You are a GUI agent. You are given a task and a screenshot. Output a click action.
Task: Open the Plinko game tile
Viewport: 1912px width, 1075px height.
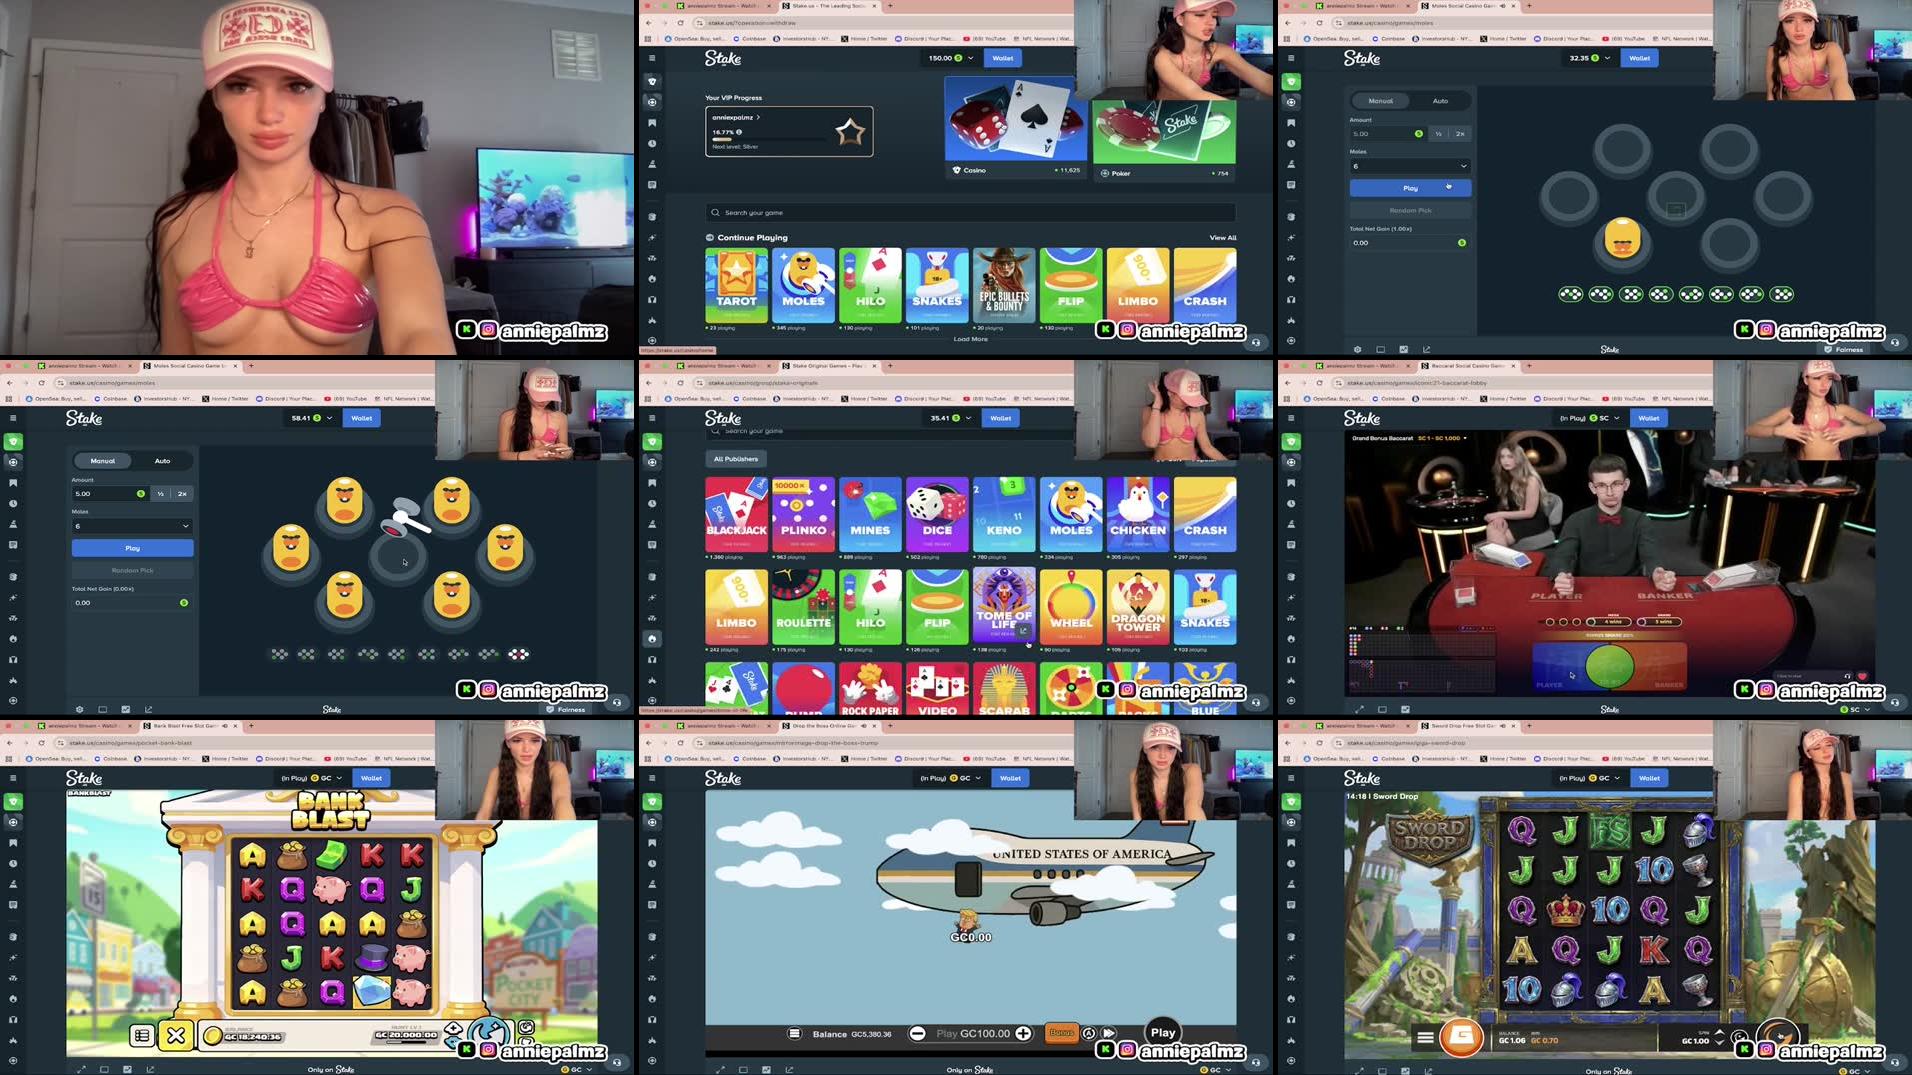(x=803, y=514)
